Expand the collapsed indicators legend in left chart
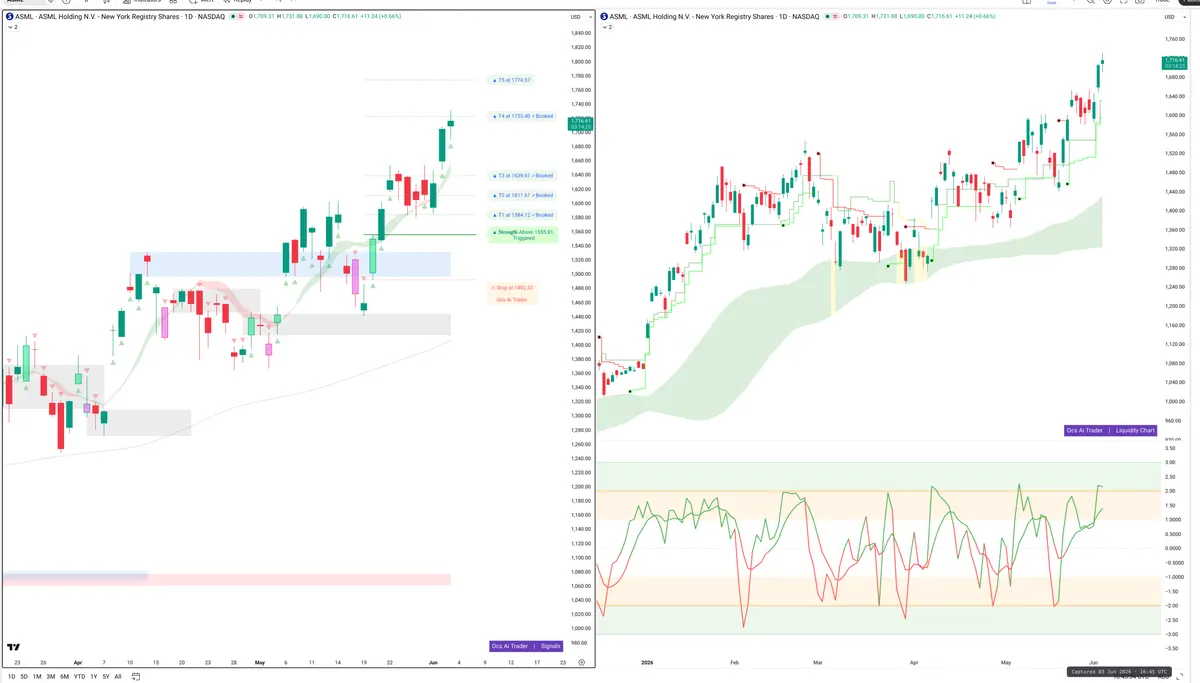Screen dimensions: 1200x683 pos(12,28)
